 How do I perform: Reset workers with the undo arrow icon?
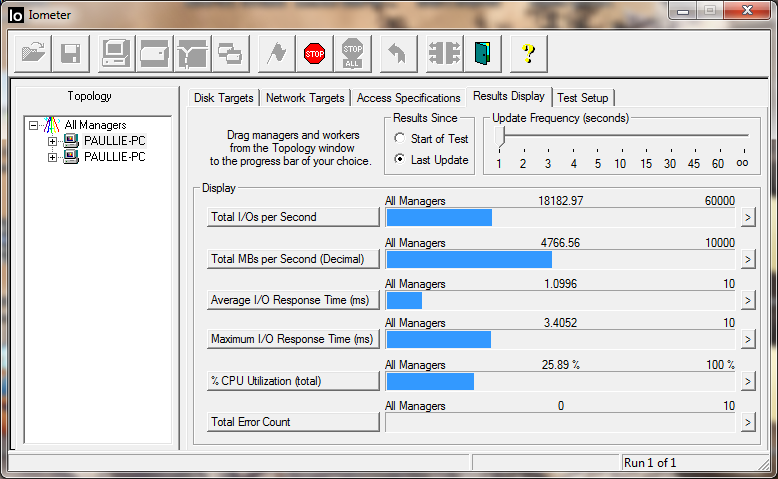point(398,53)
